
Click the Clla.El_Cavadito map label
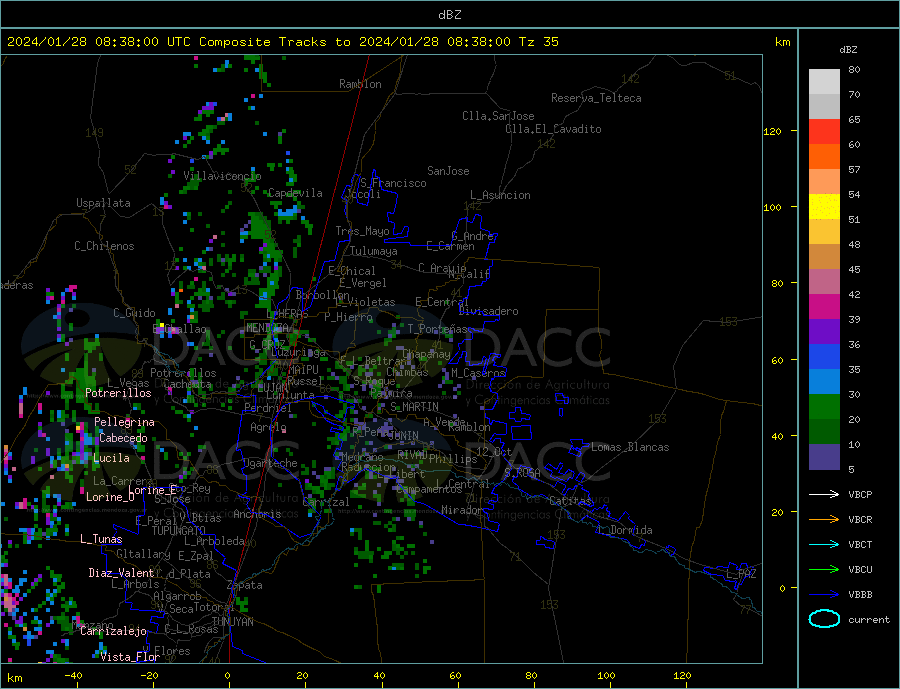click(553, 129)
